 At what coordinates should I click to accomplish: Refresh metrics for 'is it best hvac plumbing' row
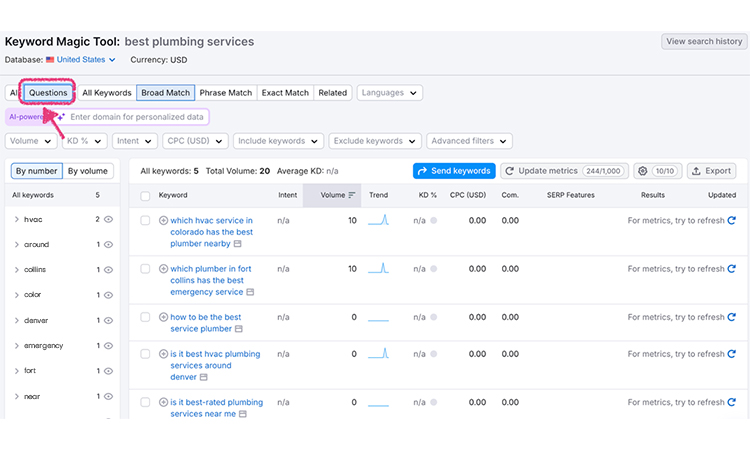[731, 354]
